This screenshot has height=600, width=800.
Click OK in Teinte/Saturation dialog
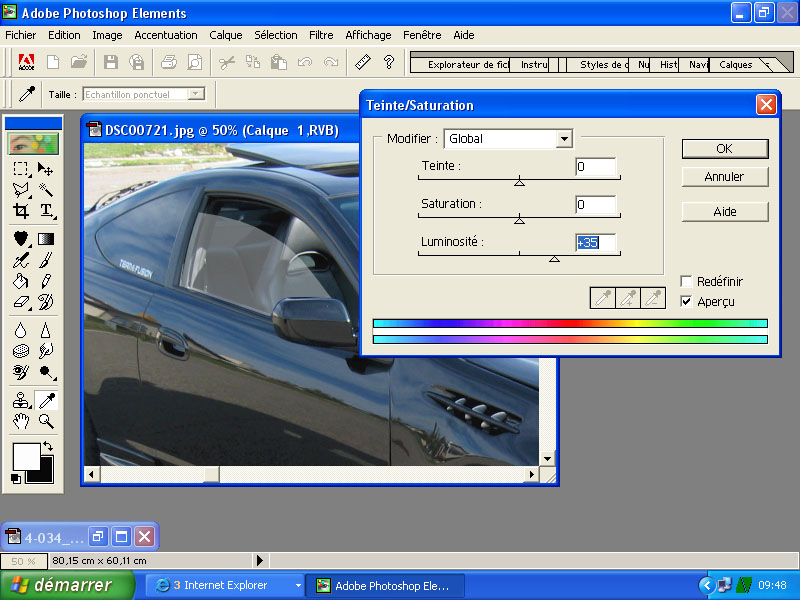pos(724,148)
